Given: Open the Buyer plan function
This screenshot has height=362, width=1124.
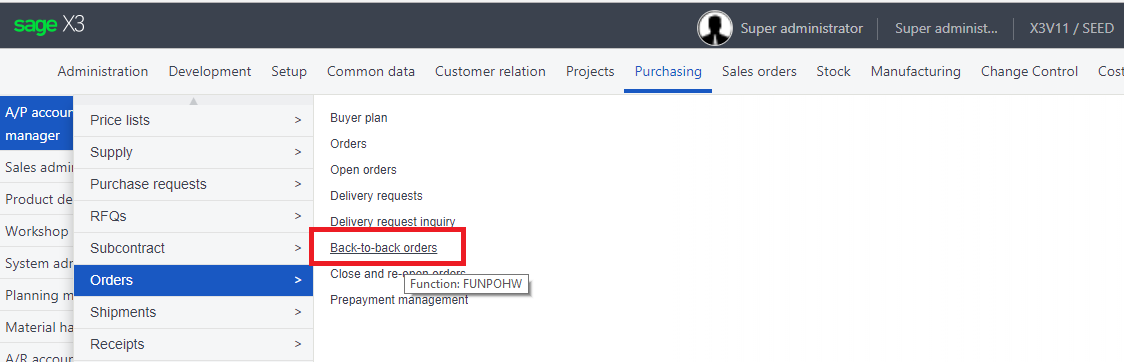Looking at the screenshot, I should [x=358, y=118].
